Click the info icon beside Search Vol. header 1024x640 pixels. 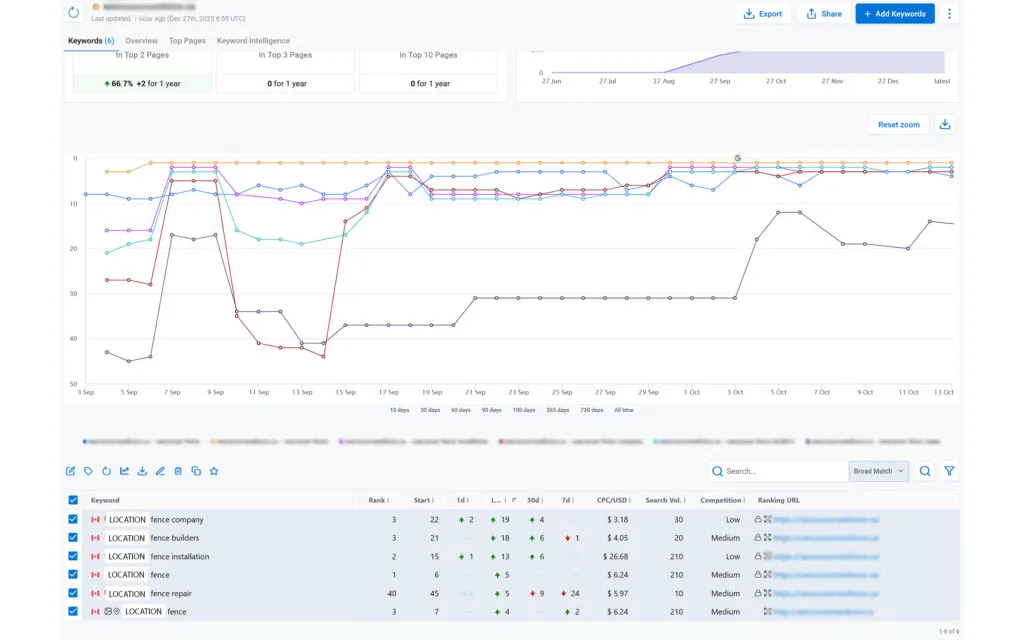click(684, 500)
